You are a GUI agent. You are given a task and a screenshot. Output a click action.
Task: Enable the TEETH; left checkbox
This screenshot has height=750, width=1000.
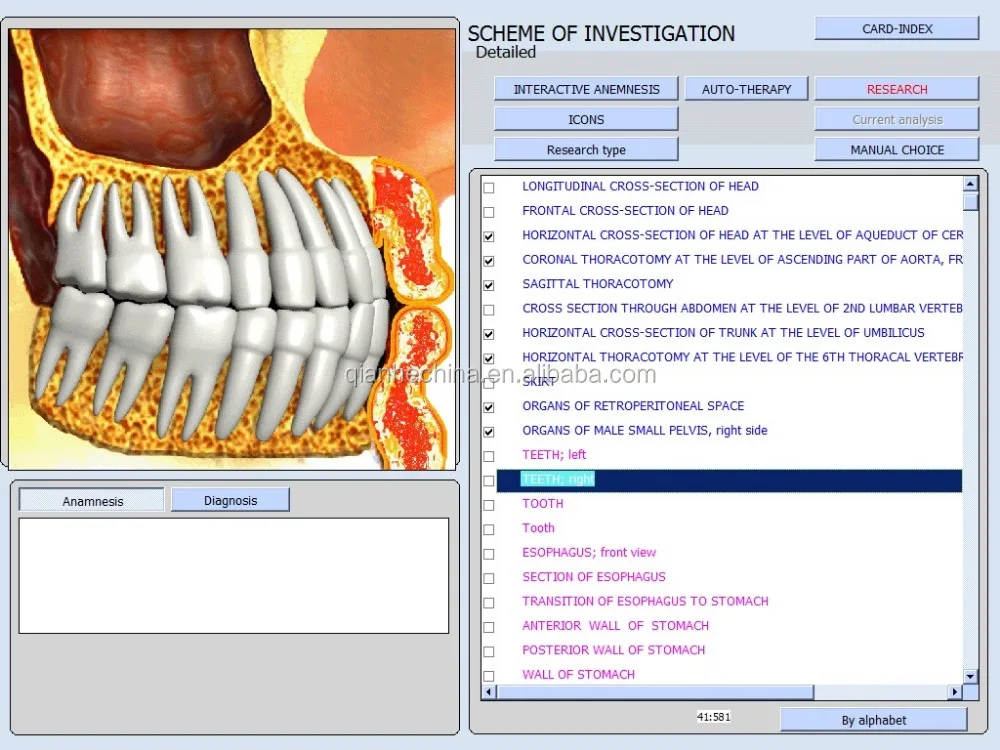(489, 456)
